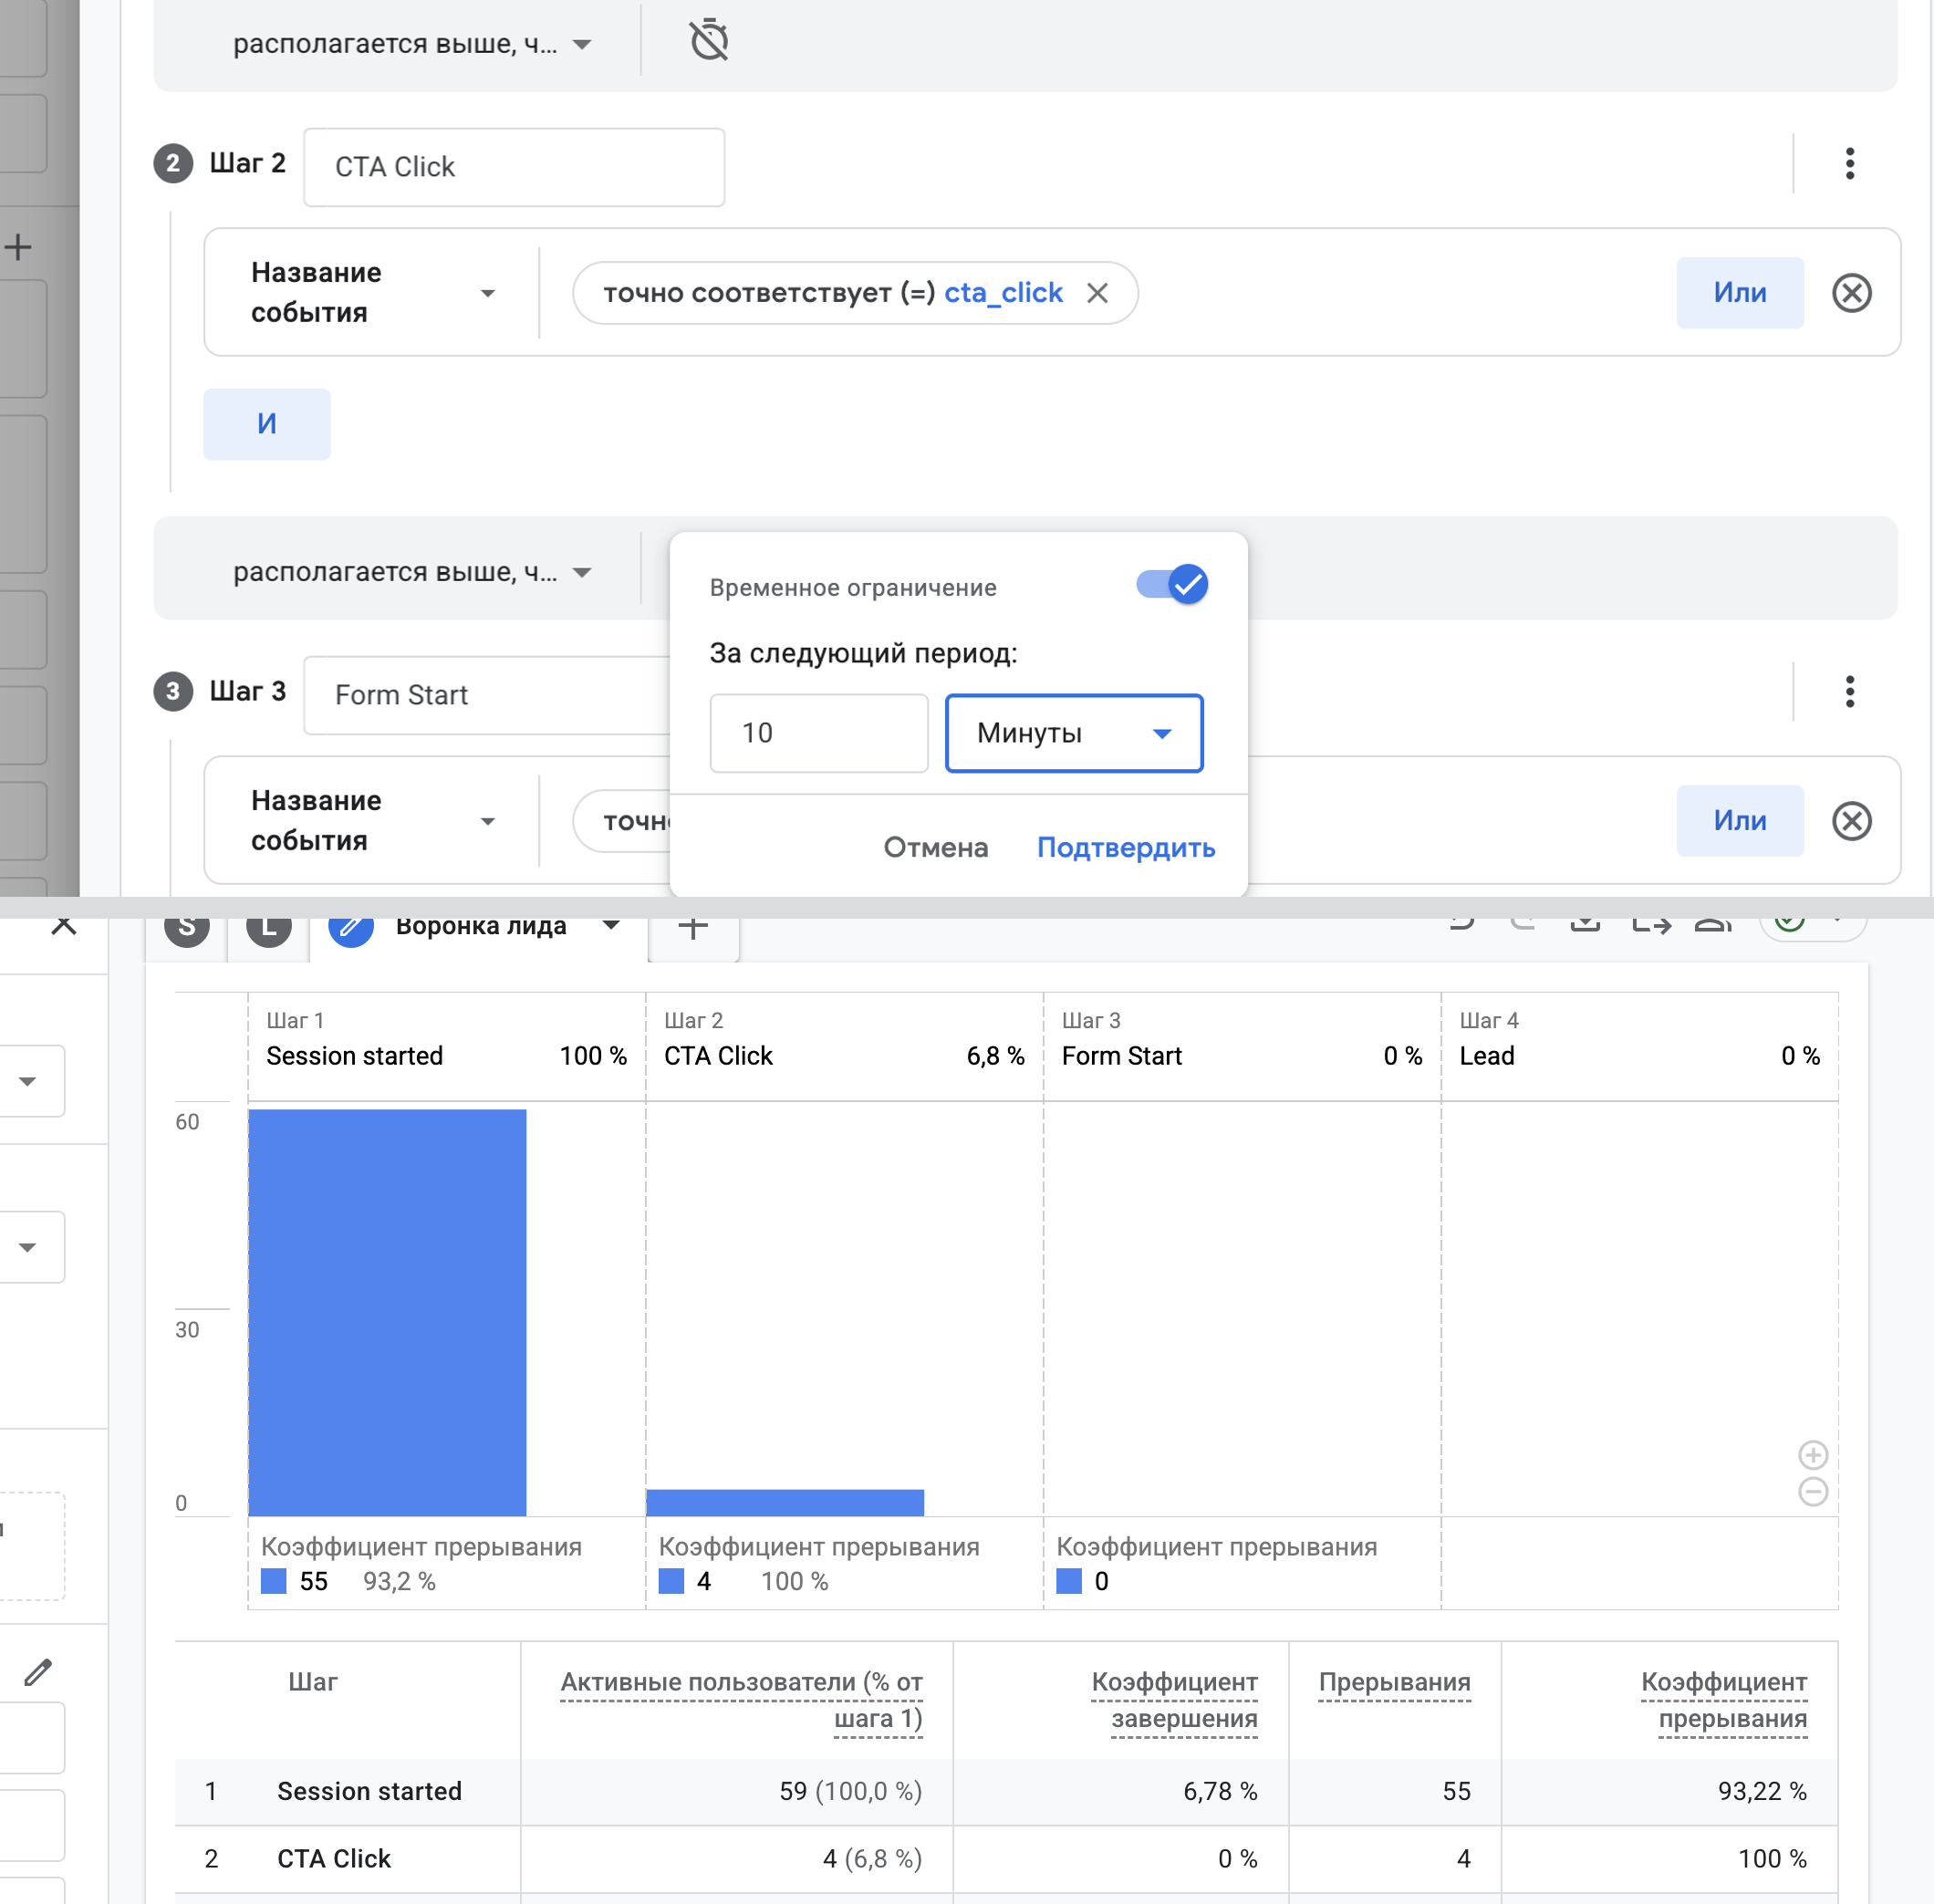Click the Шаг 3 name field 'Form Start'
This screenshot has width=1934, height=1904.
(488, 695)
